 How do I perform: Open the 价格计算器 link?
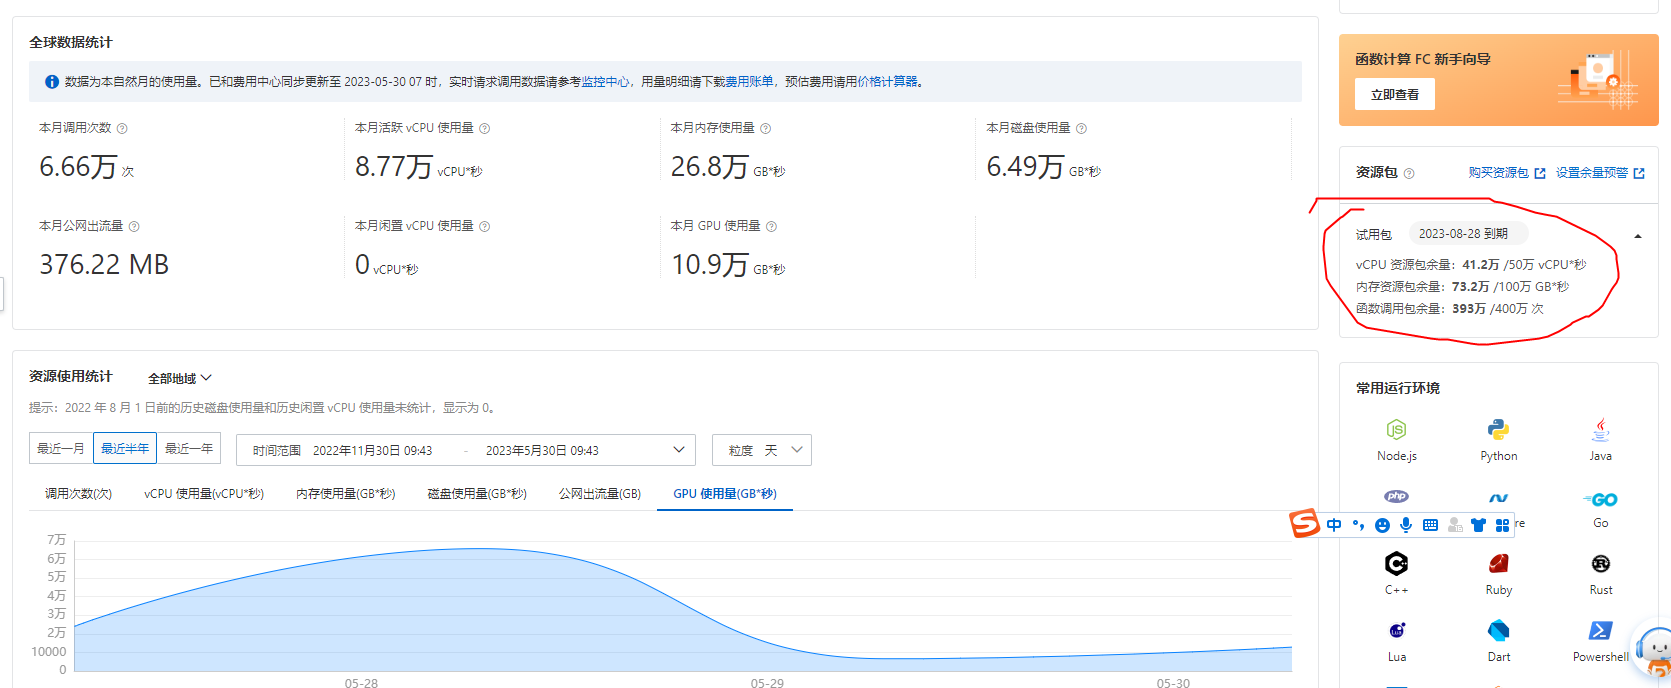tap(887, 82)
